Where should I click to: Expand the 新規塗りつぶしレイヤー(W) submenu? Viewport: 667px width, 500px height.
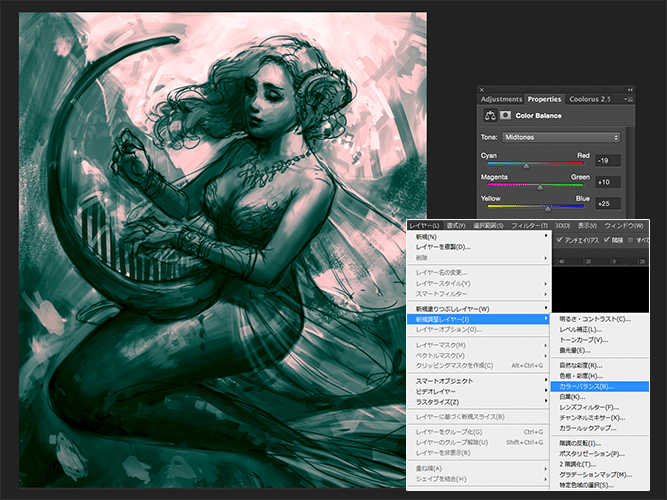point(479,309)
